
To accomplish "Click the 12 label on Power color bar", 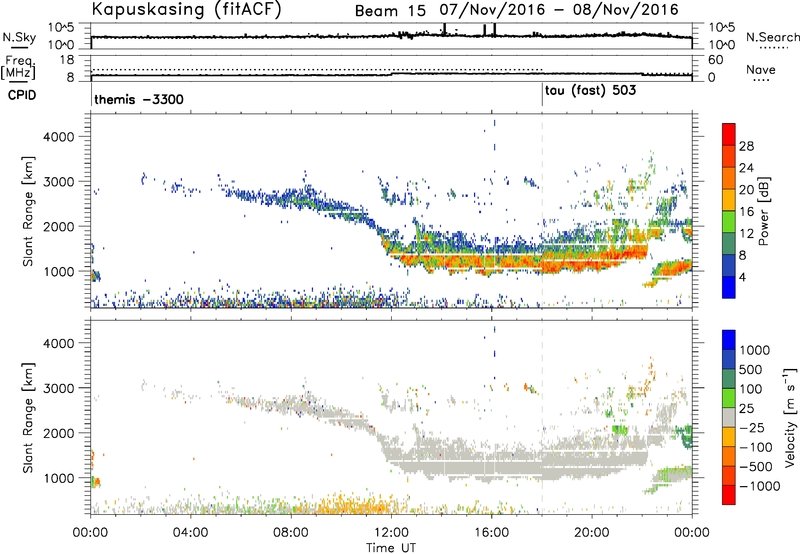I will coord(746,234).
